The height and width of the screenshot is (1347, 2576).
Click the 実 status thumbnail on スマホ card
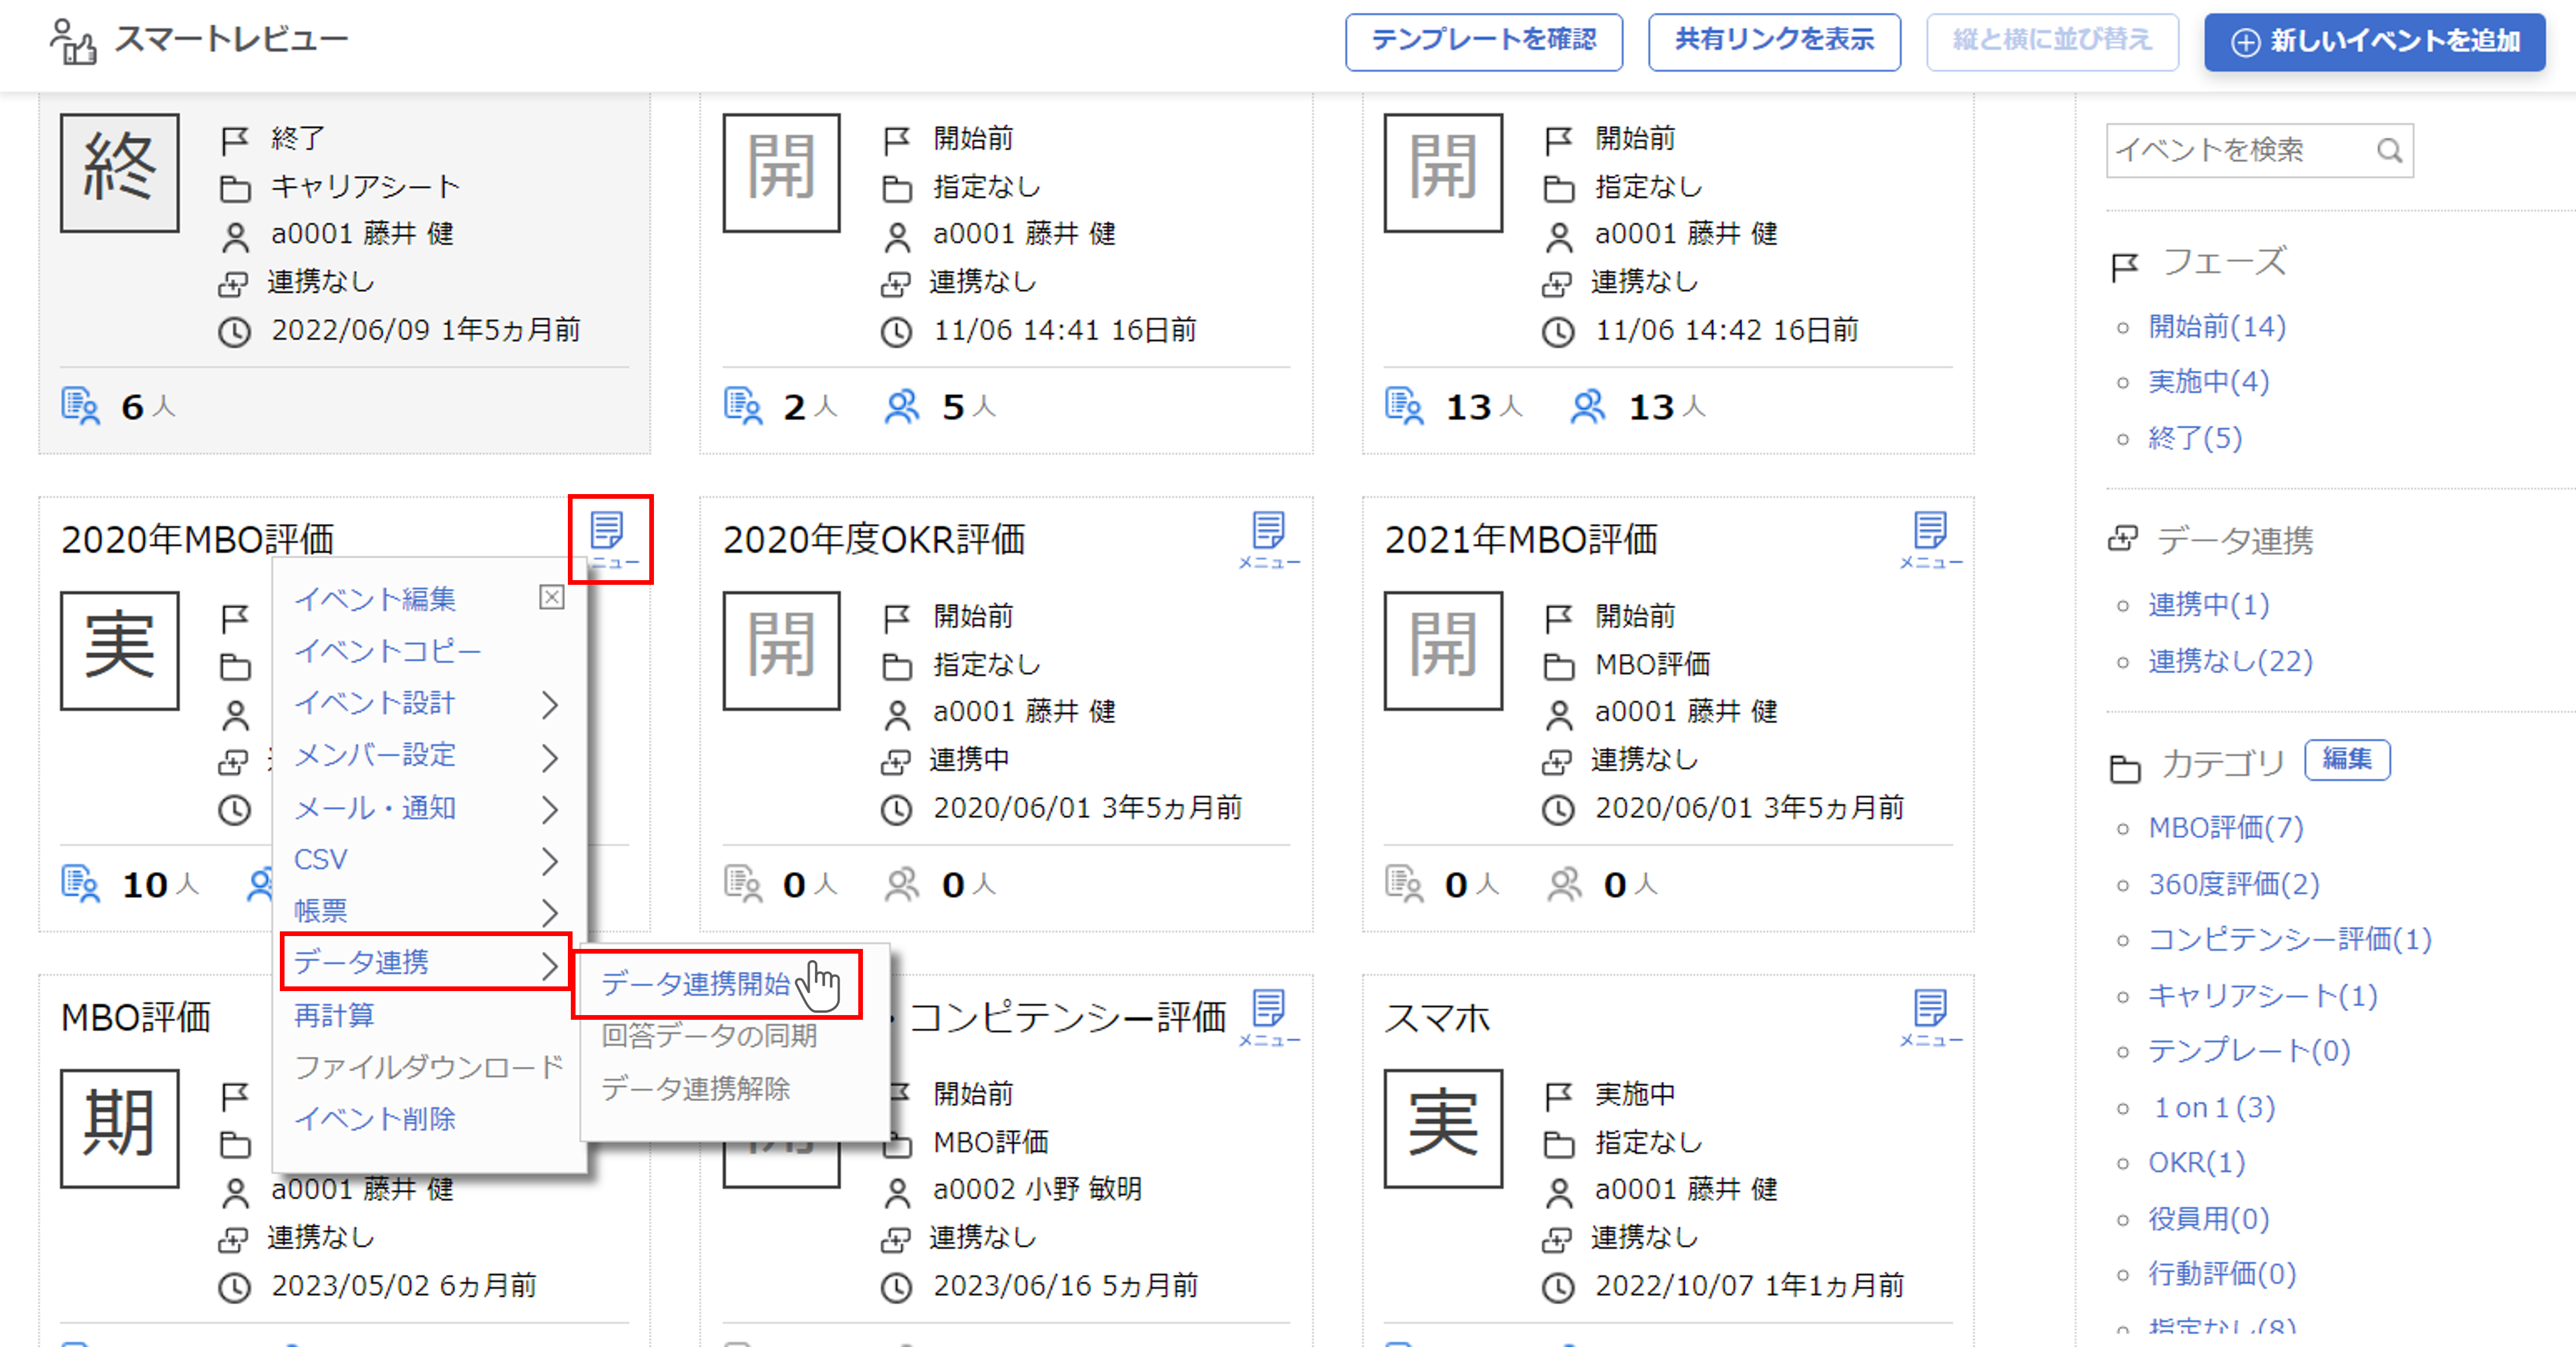click(x=1442, y=1127)
